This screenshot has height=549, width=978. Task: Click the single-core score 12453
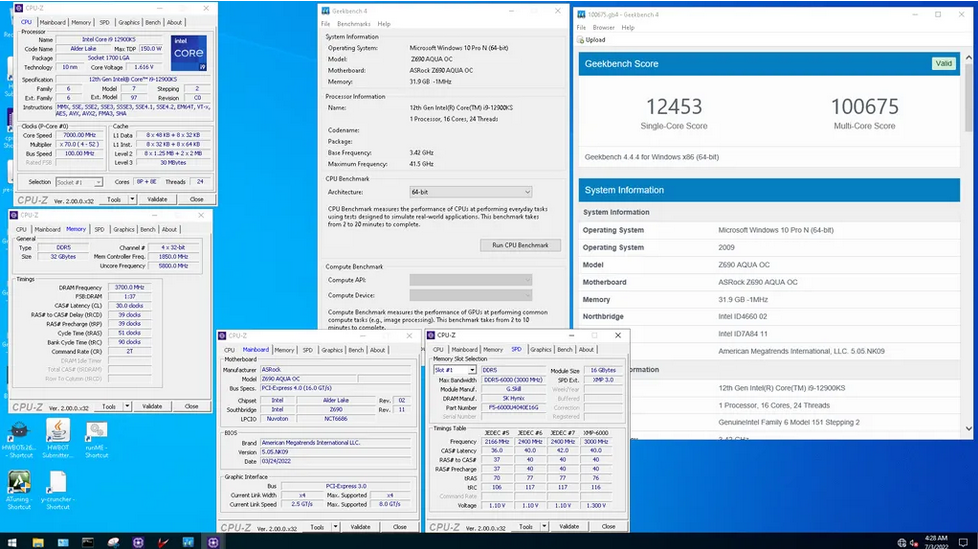[674, 107]
